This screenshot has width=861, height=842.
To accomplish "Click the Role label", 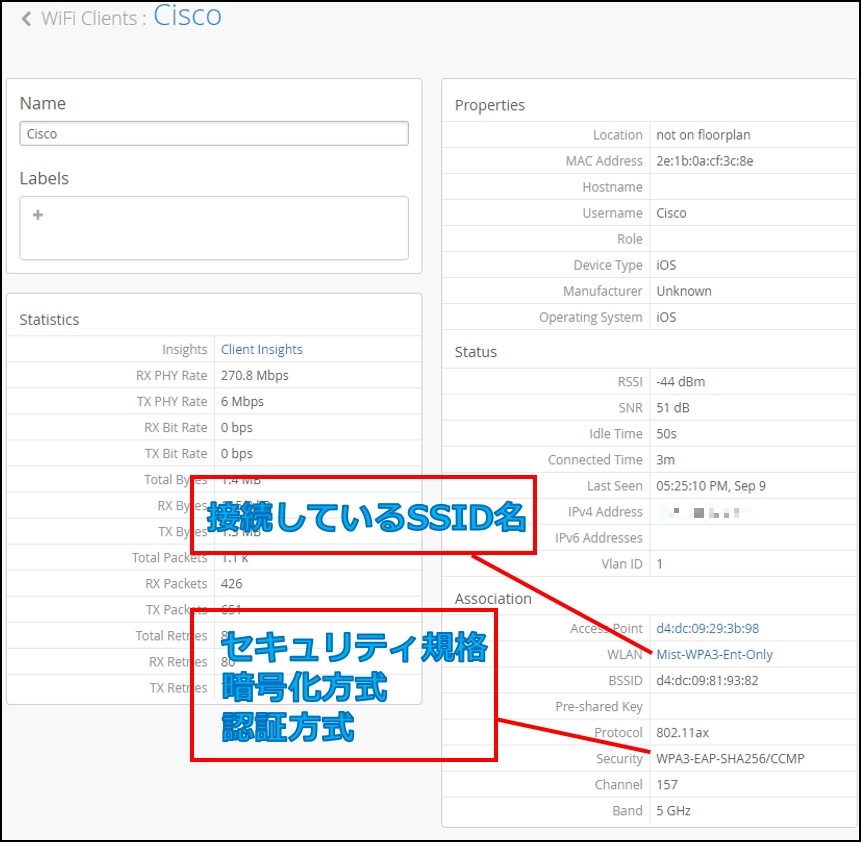I will pos(629,239).
